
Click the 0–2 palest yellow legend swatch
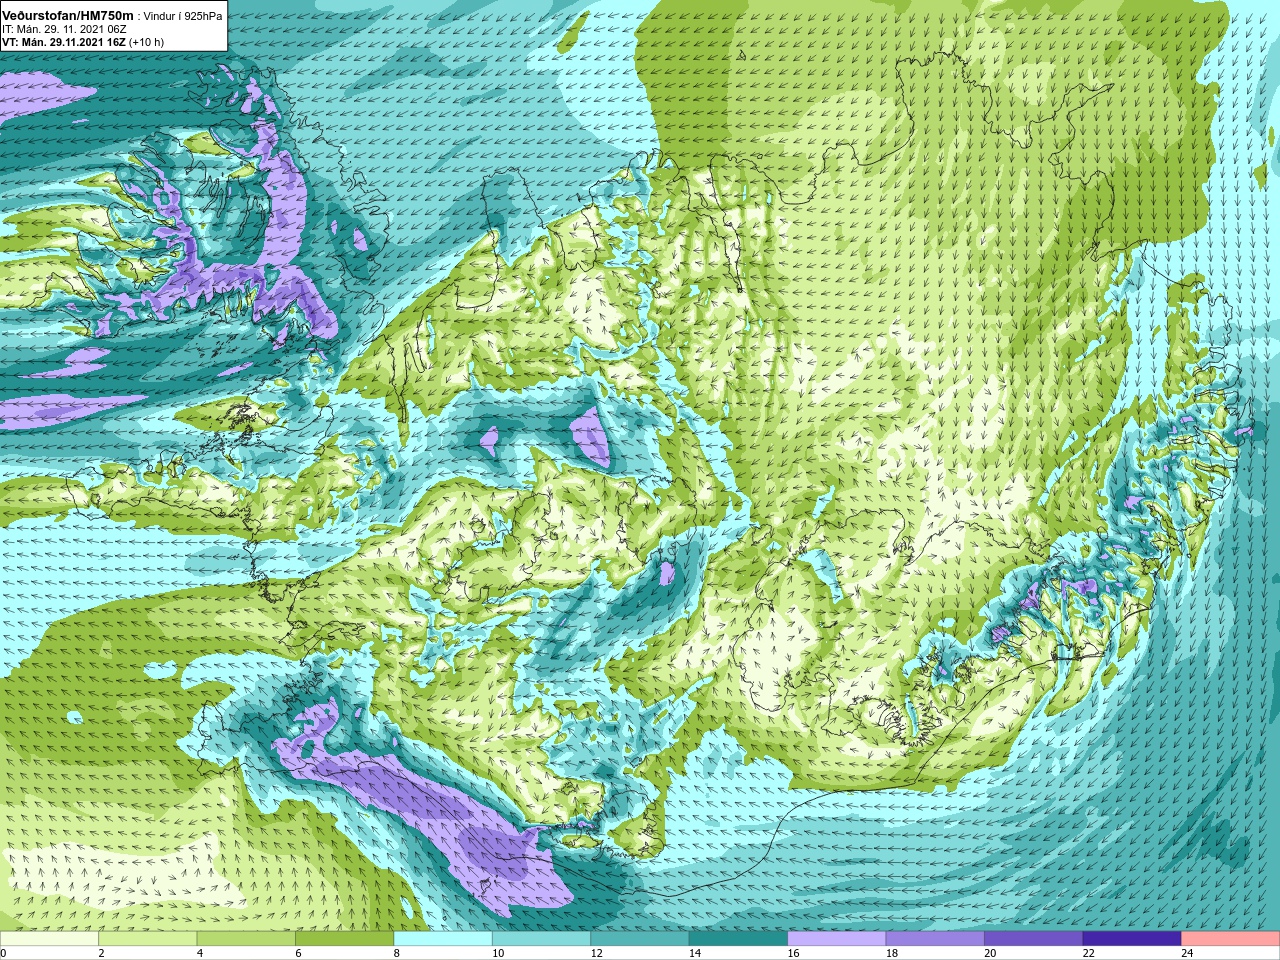coord(49,939)
